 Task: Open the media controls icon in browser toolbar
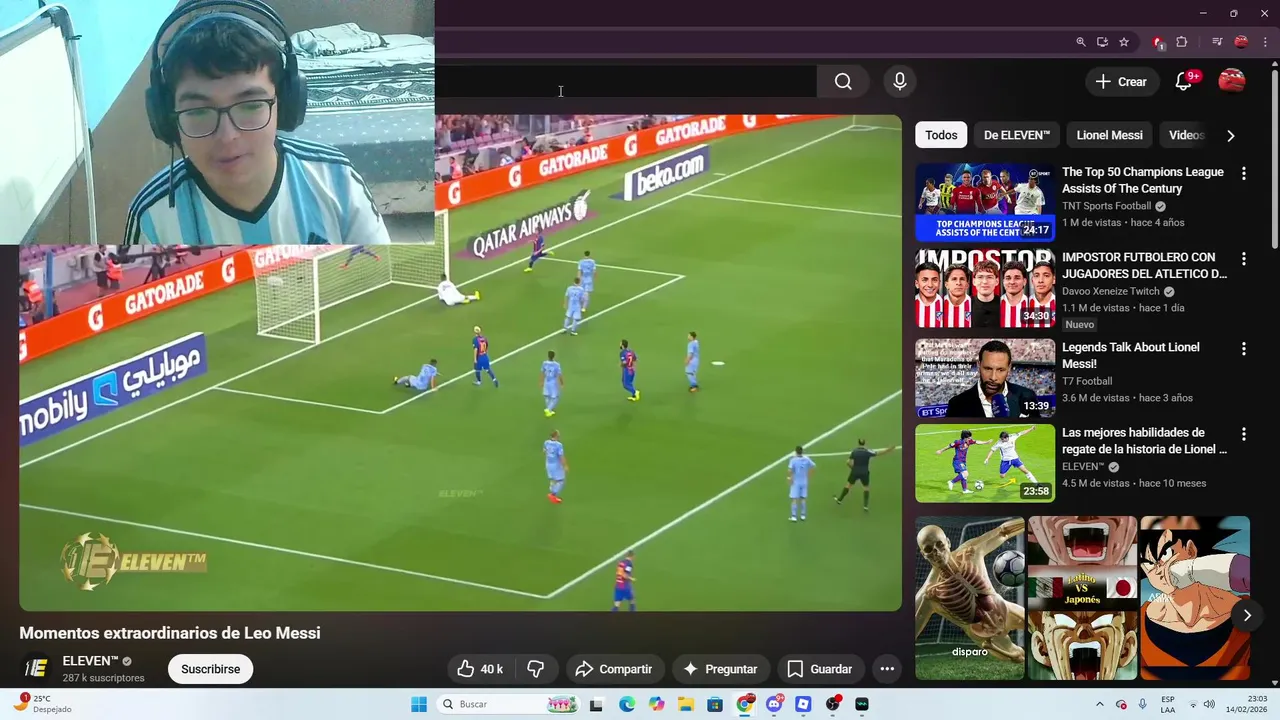(x=1217, y=42)
